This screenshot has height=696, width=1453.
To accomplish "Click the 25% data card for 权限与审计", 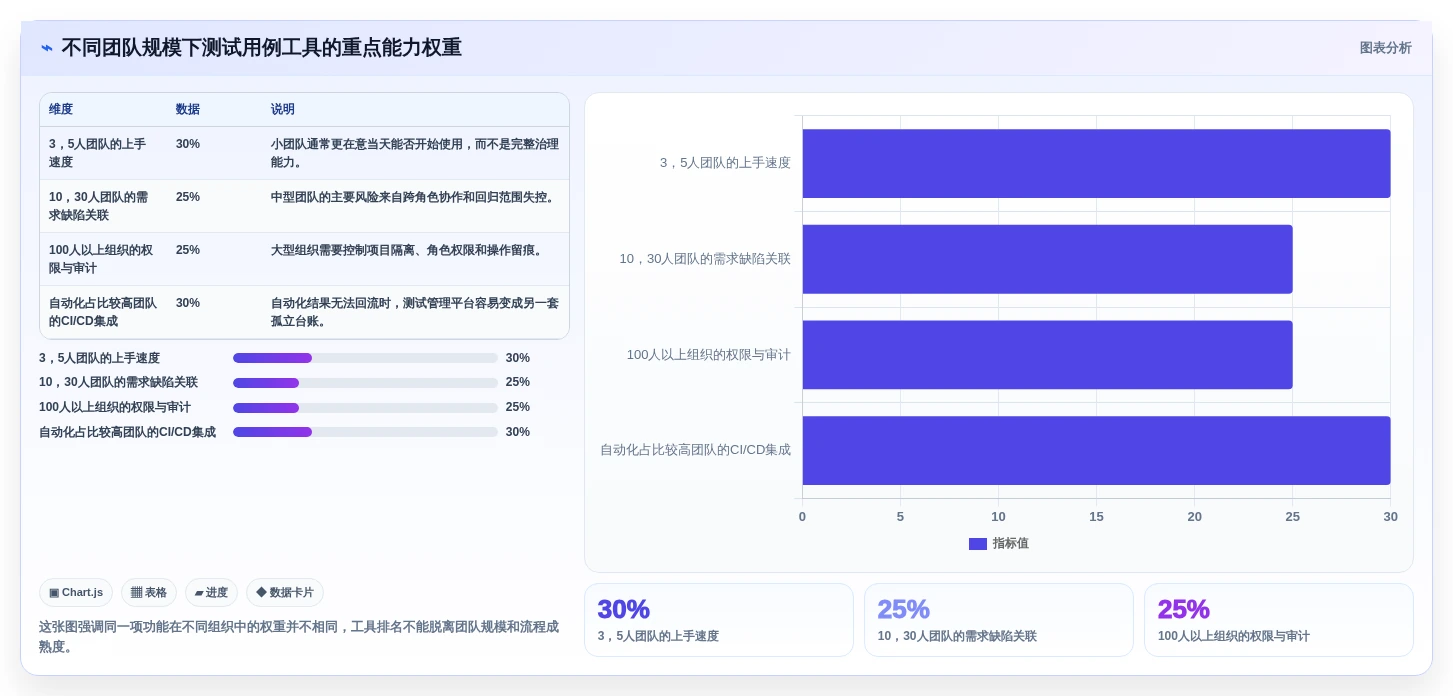I will [x=1278, y=620].
